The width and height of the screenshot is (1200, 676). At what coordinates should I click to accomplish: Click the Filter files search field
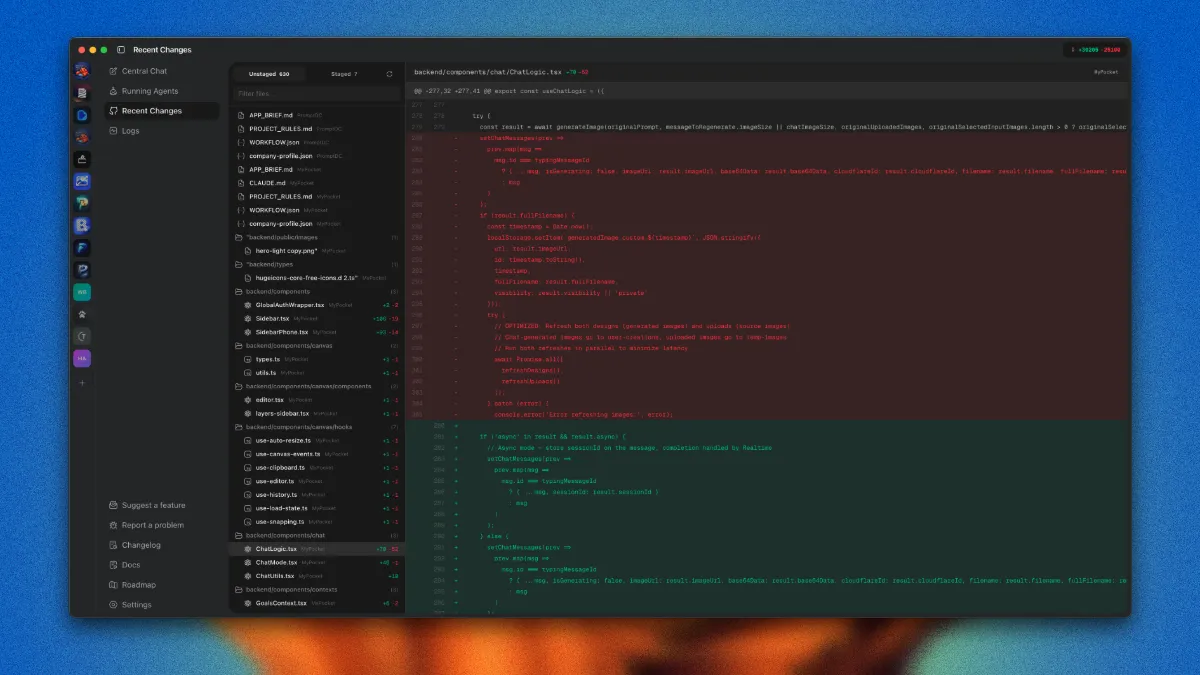(x=316, y=94)
